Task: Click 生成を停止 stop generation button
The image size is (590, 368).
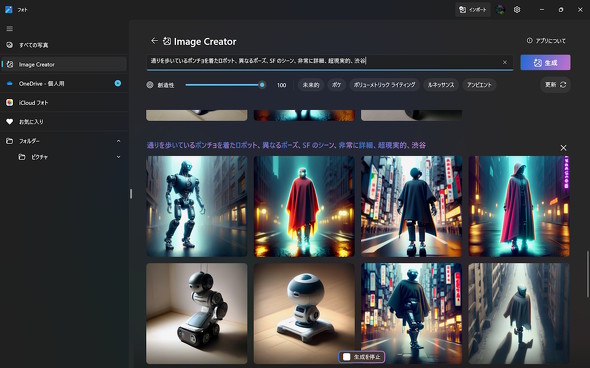Action: click(x=362, y=357)
